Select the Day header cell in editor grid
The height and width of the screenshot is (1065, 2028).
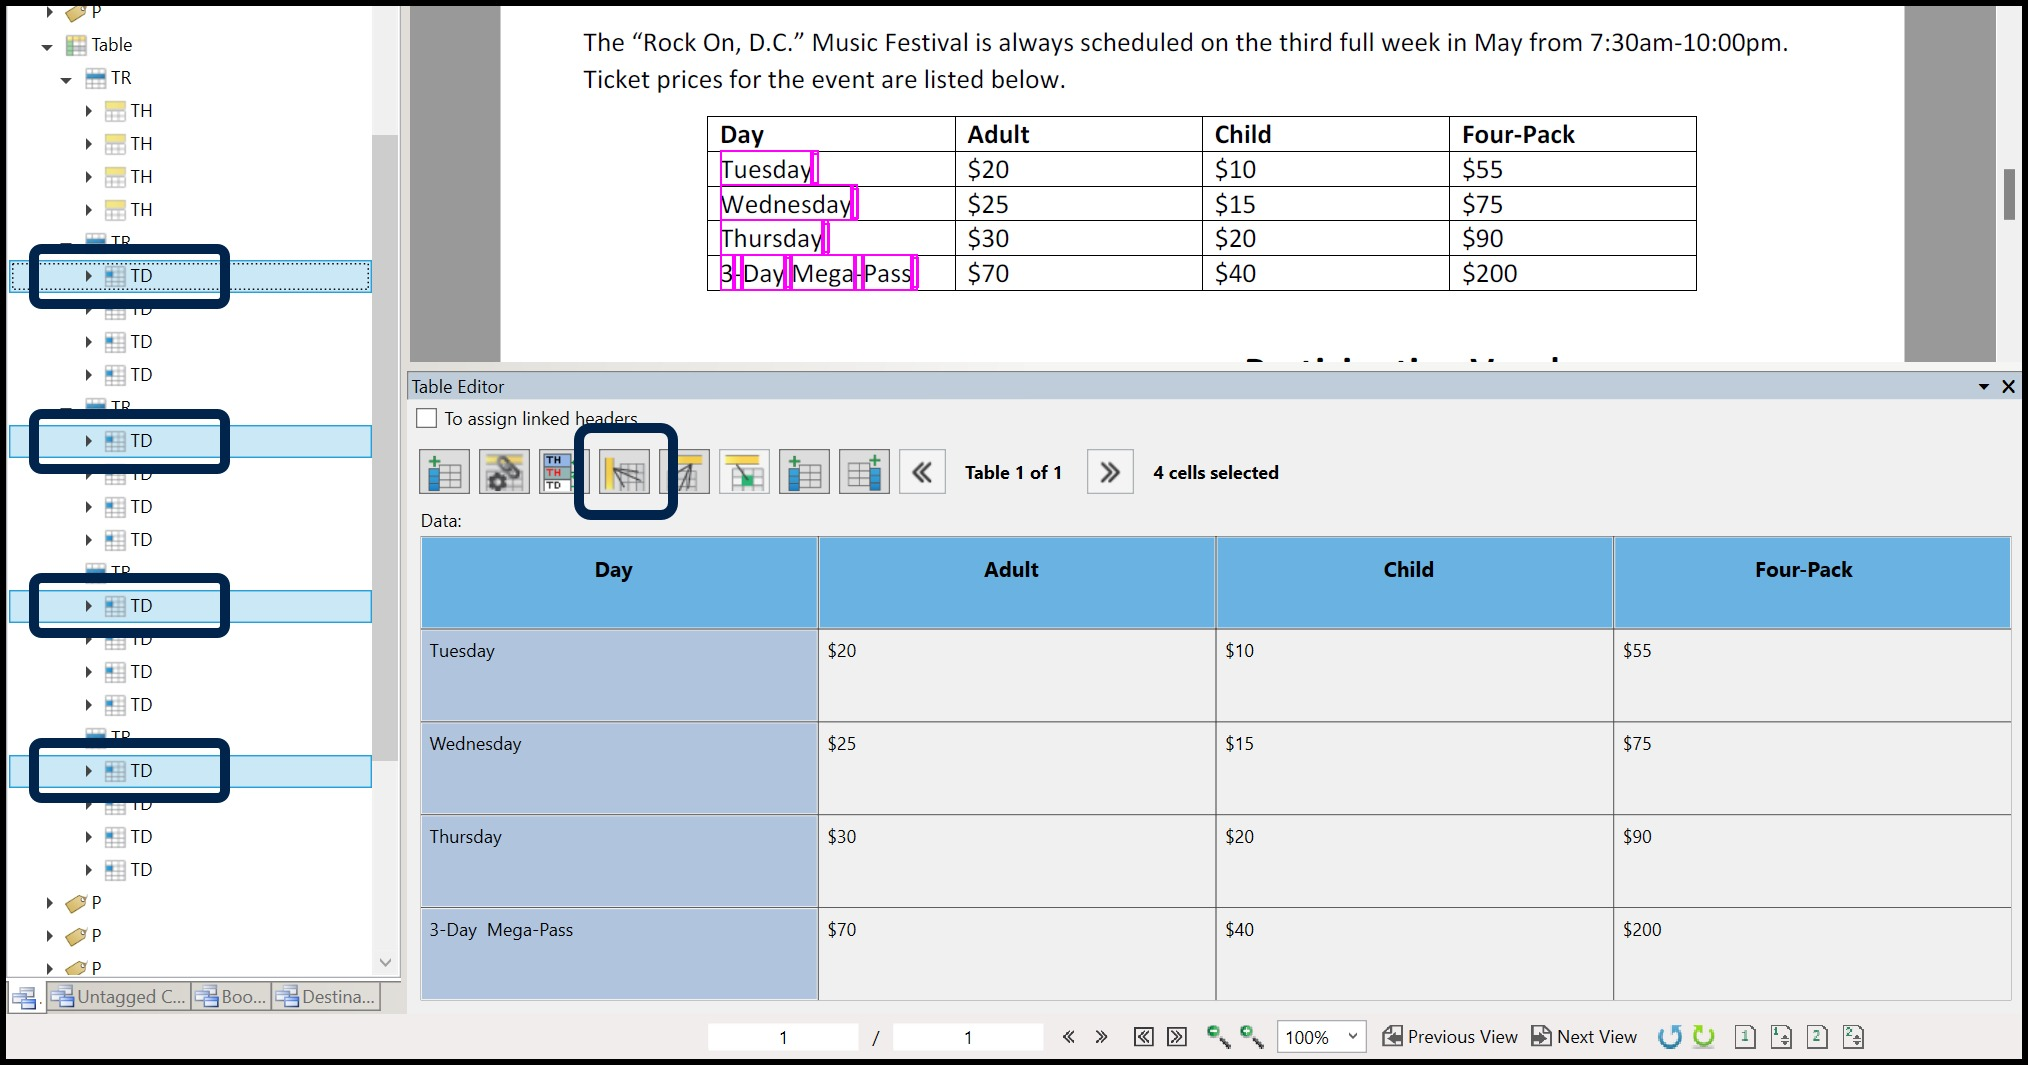tap(619, 582)
